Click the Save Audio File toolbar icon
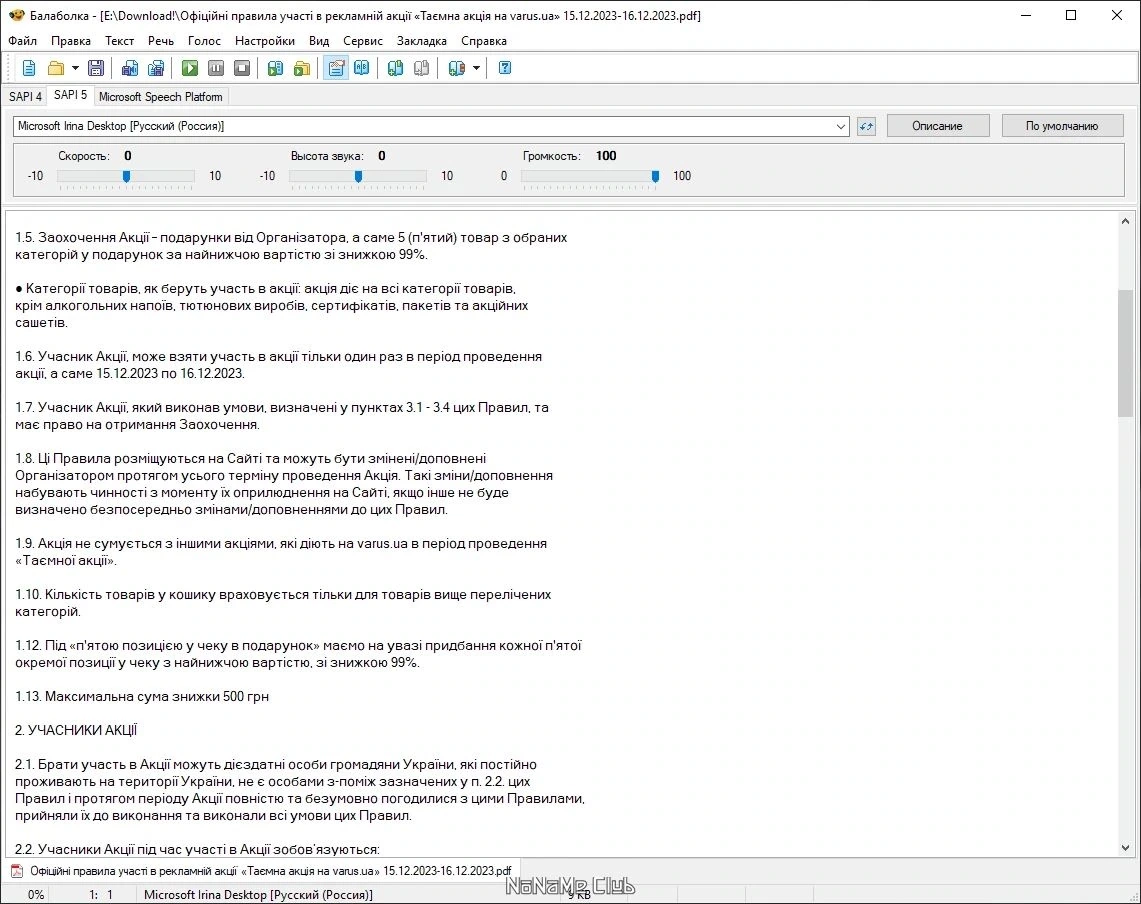Screen dimensions: 1141x904 130,68
